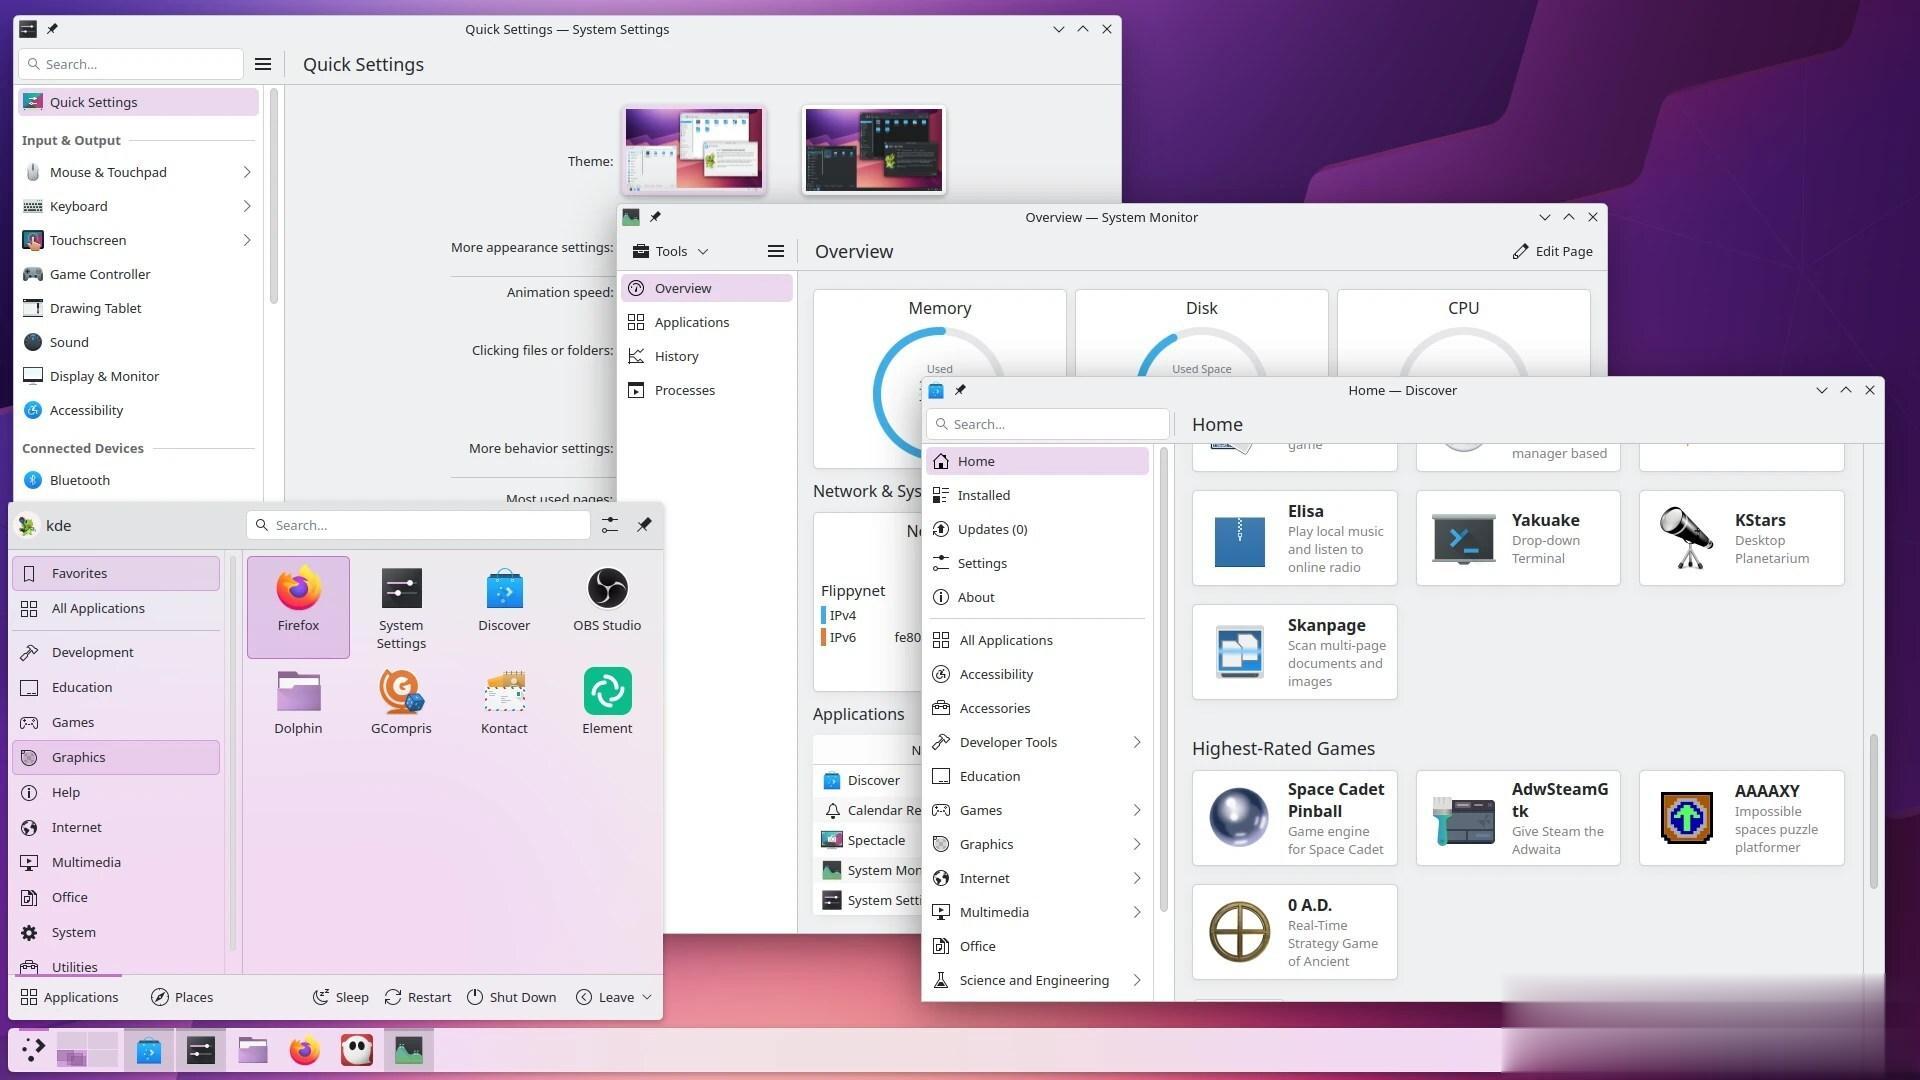
Task: Open the hamburger menu in System Monitor
Action: coord(775,252)
